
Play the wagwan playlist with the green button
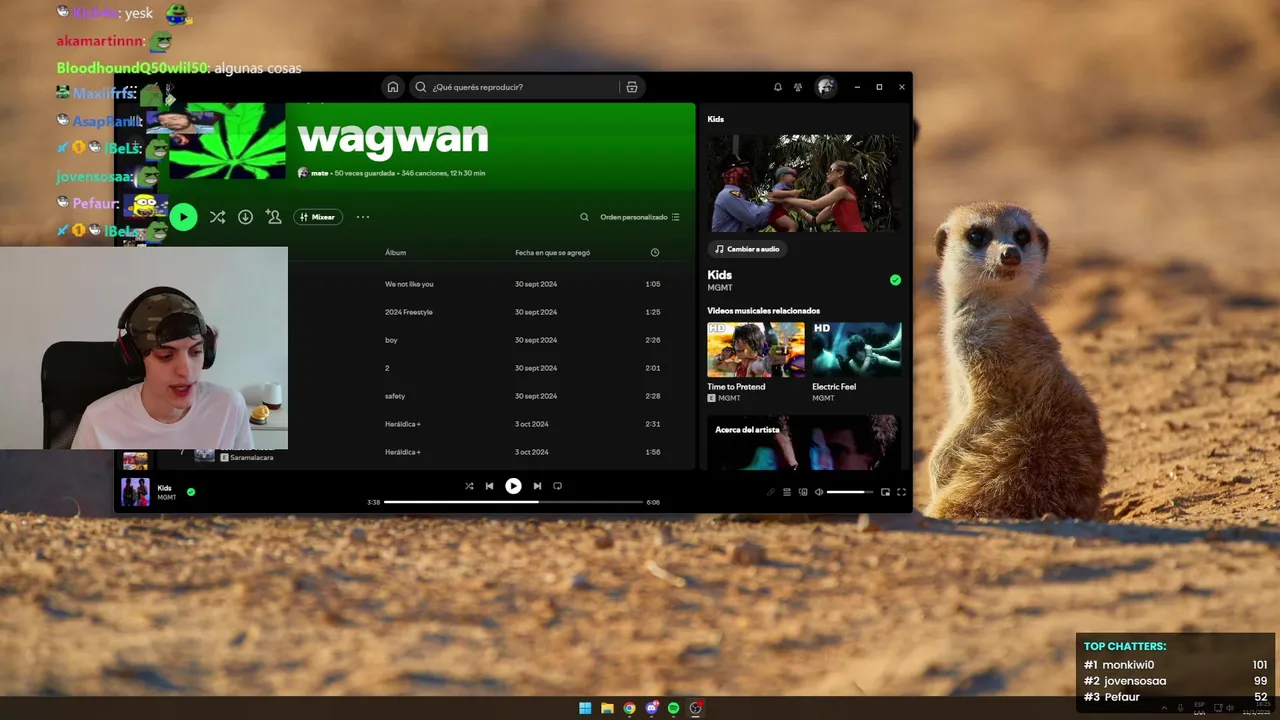pos(183,217)
